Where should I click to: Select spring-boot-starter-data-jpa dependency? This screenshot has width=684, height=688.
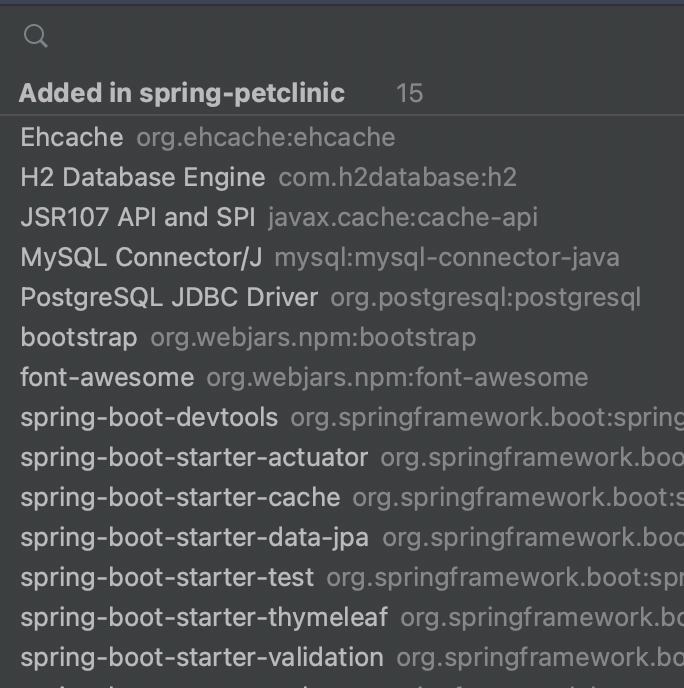point(194,538)
